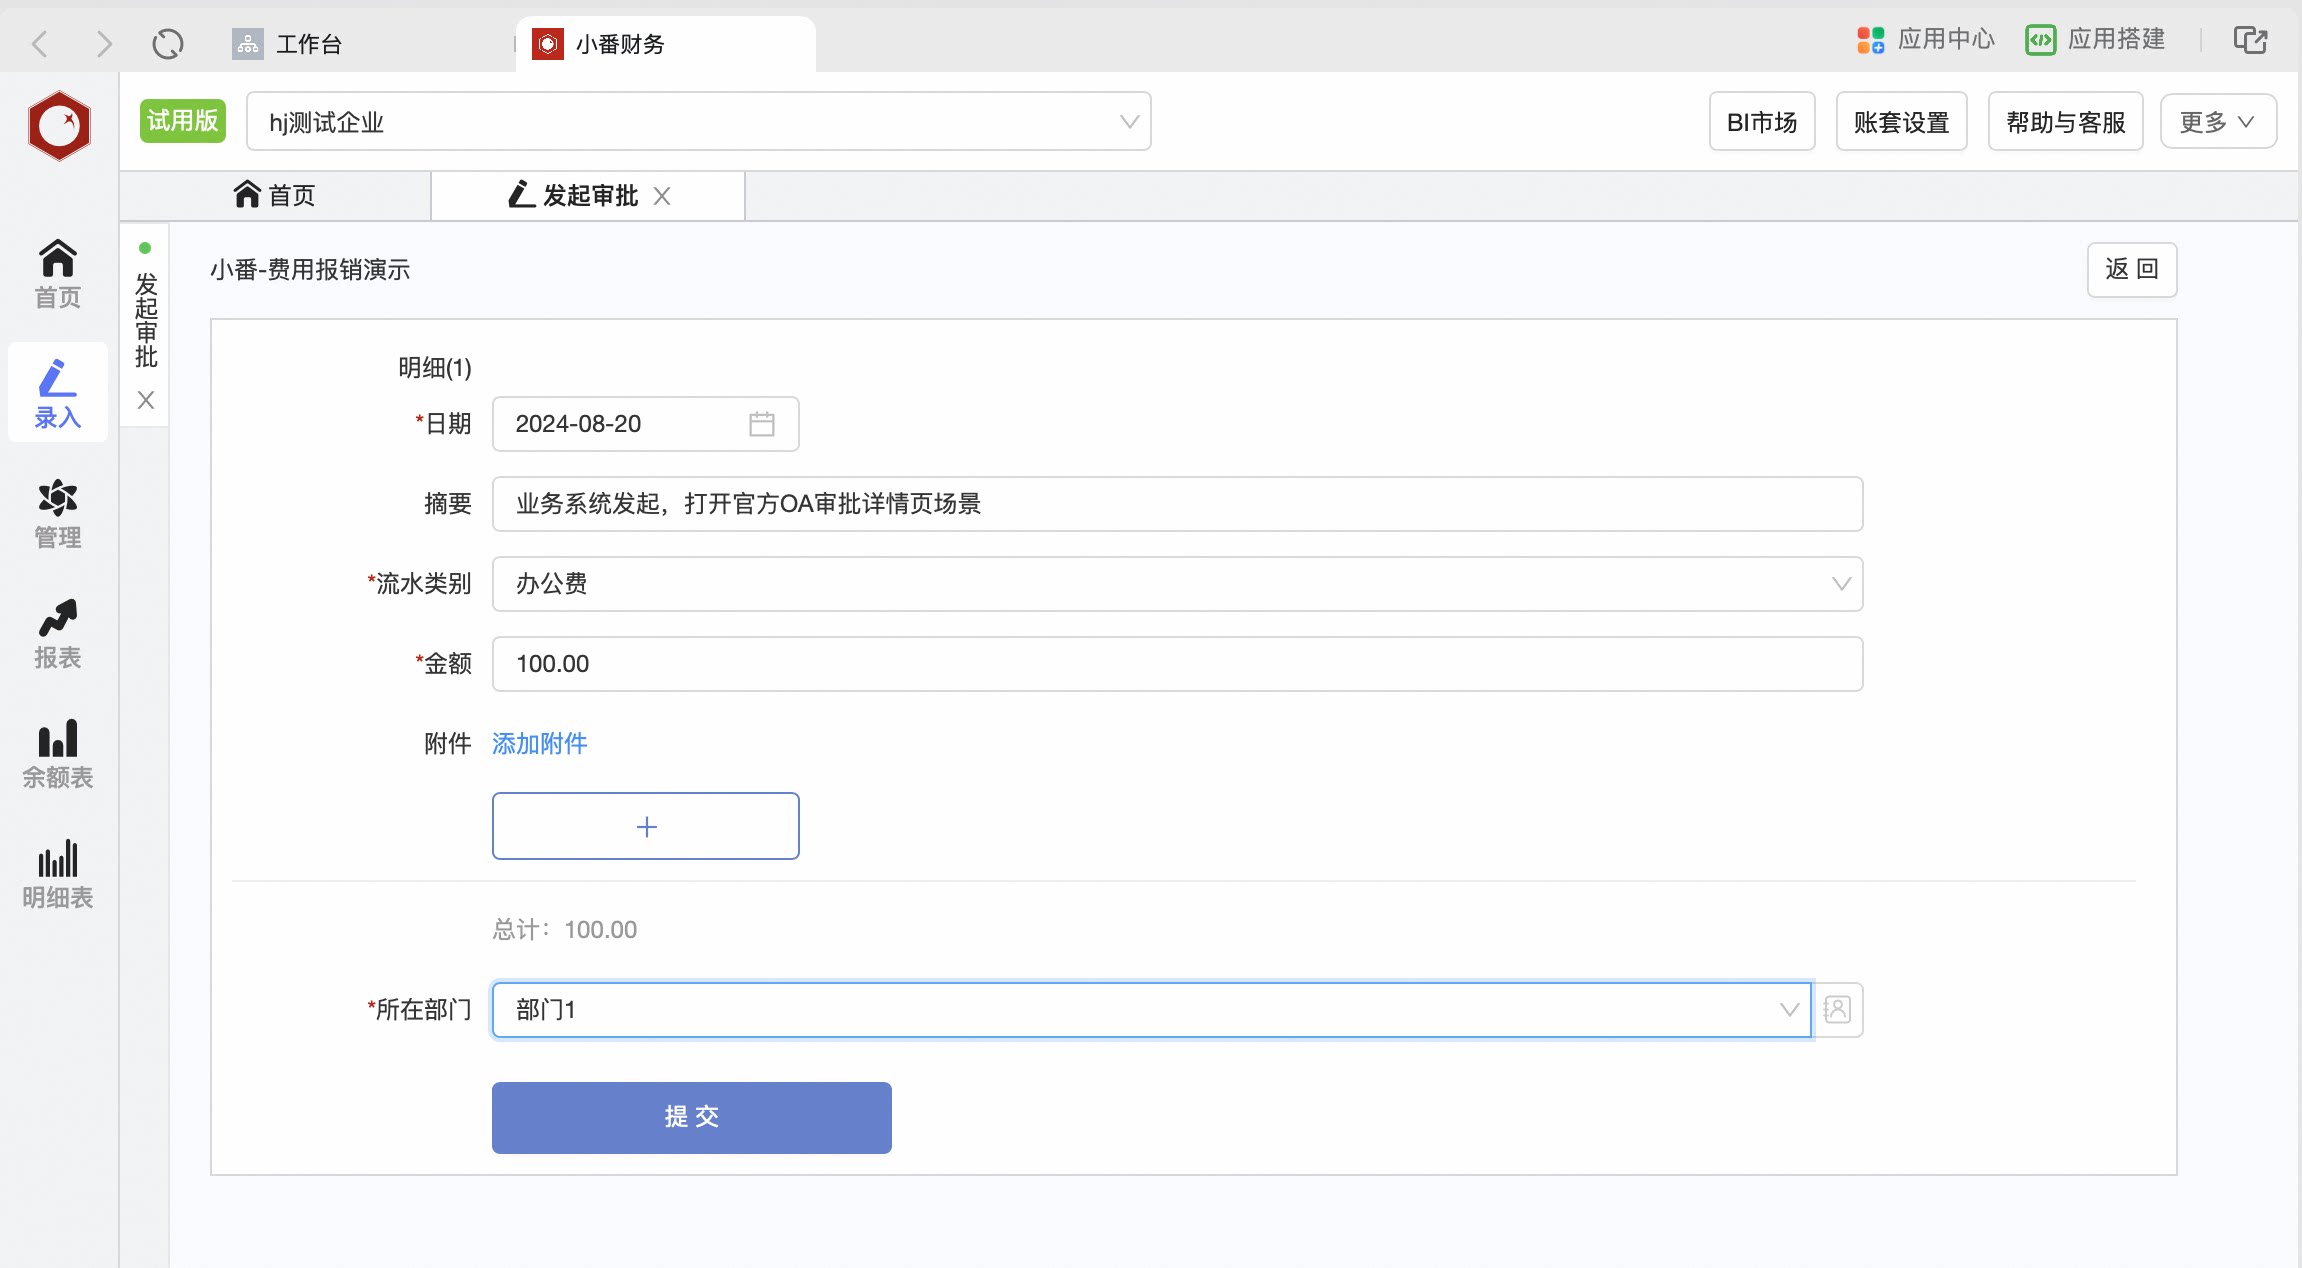2302x1268 pixels.
Task: Click the 小番-费用报销演示 title
Action: tap(310, 270)
